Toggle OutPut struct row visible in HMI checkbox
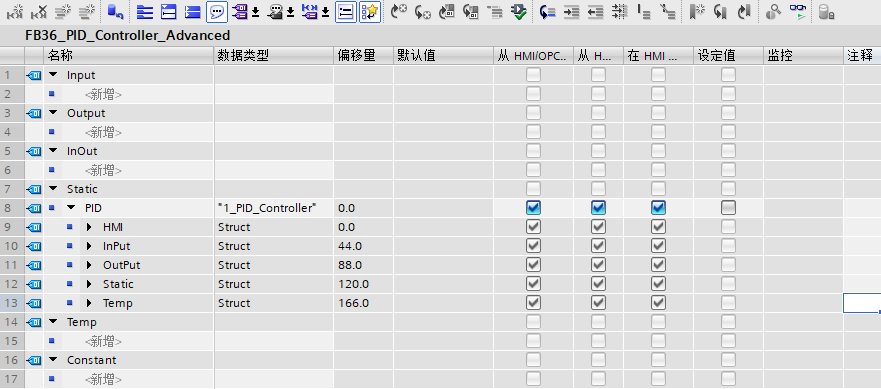This screenshot has width=881, height=389. [x=659, y=265]
